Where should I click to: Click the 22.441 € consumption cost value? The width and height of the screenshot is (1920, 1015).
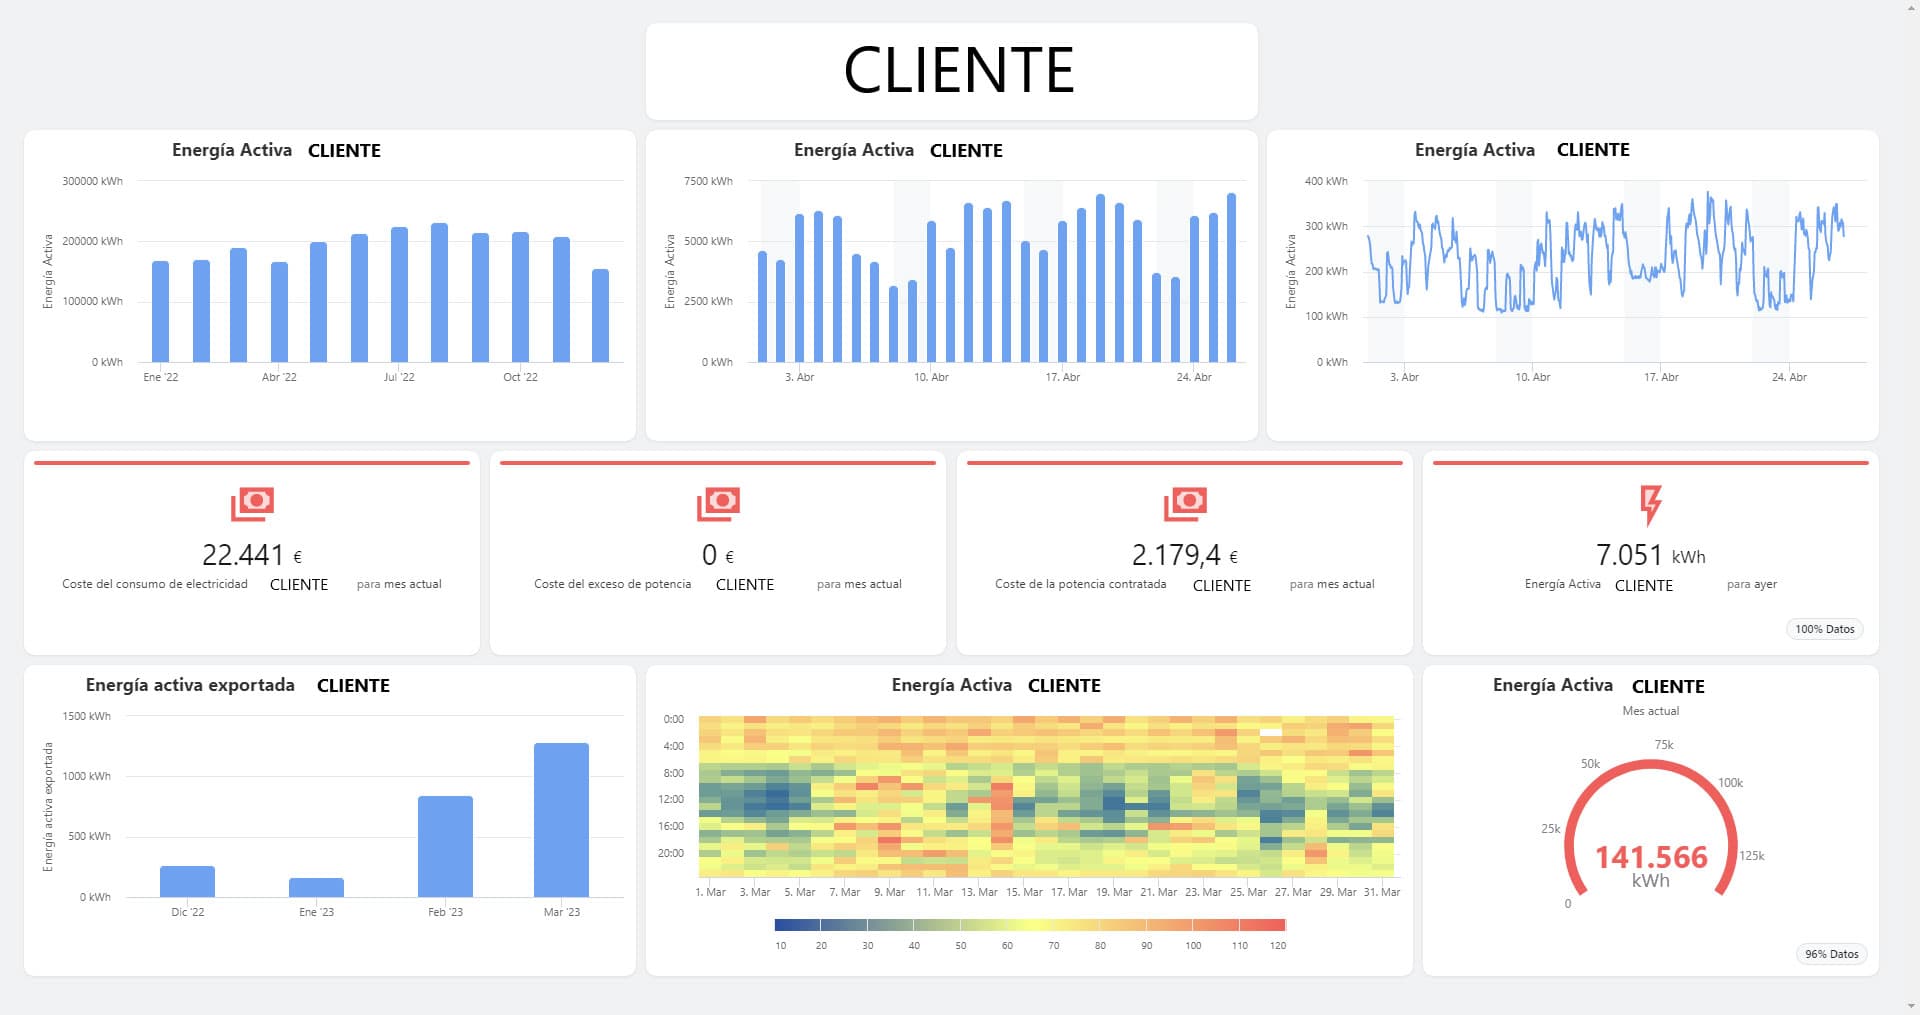point(252,555)
